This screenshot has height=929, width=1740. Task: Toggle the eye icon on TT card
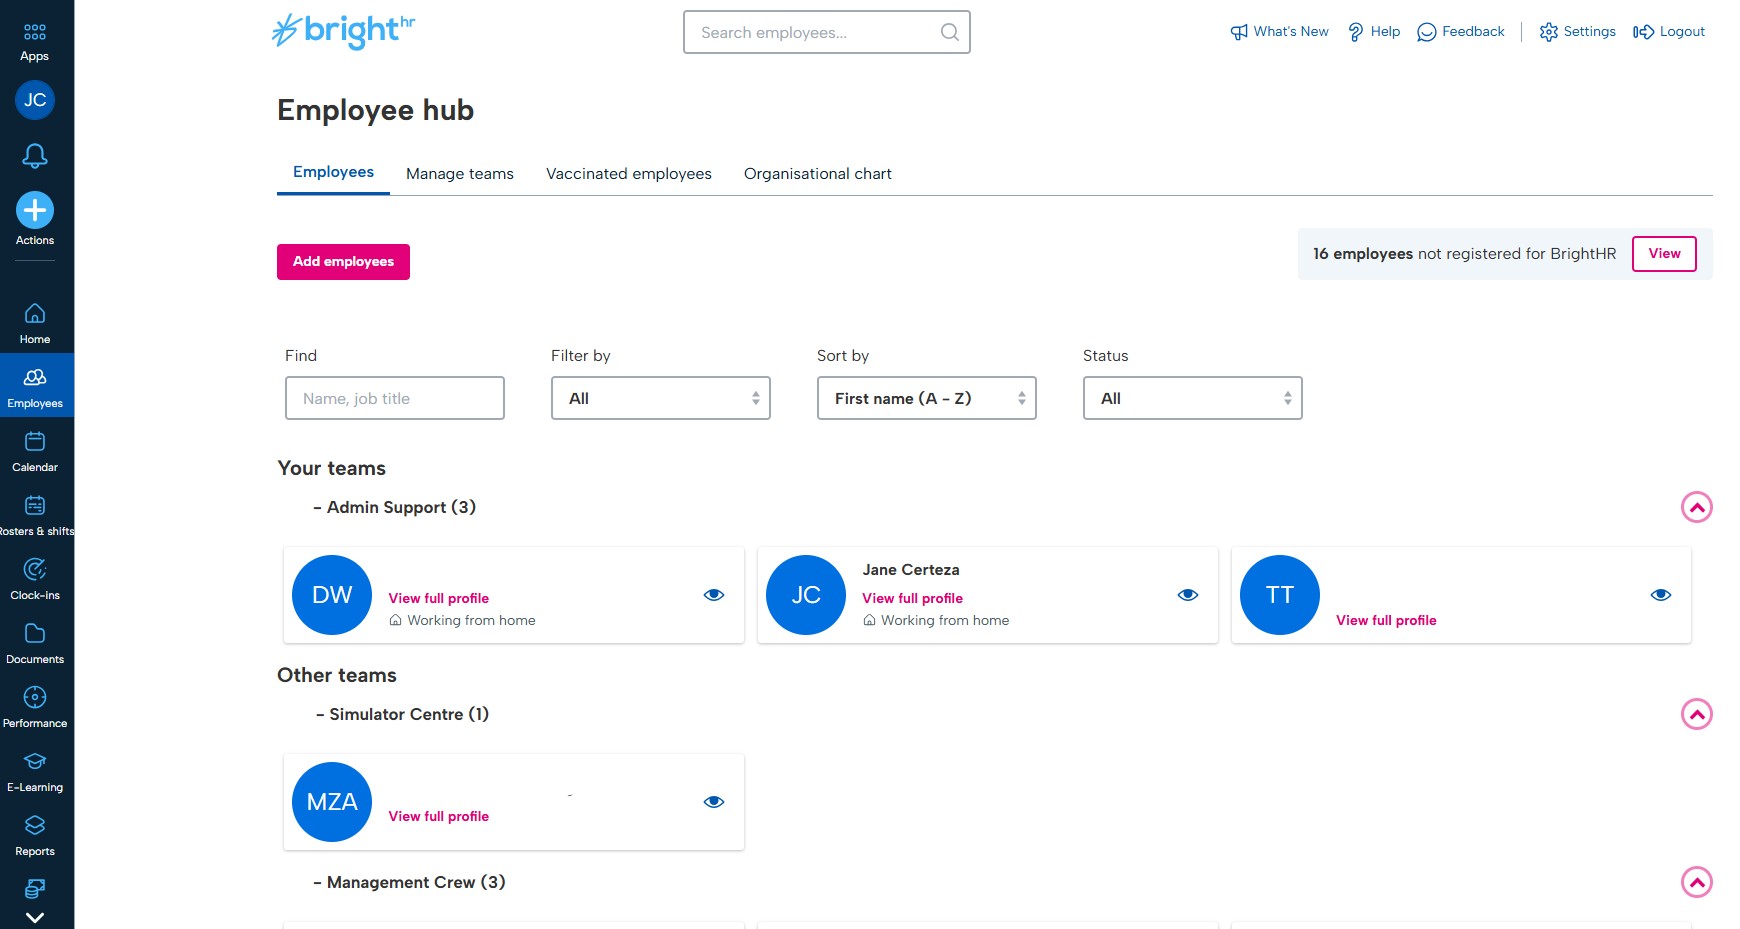(x=1661, y=595)
